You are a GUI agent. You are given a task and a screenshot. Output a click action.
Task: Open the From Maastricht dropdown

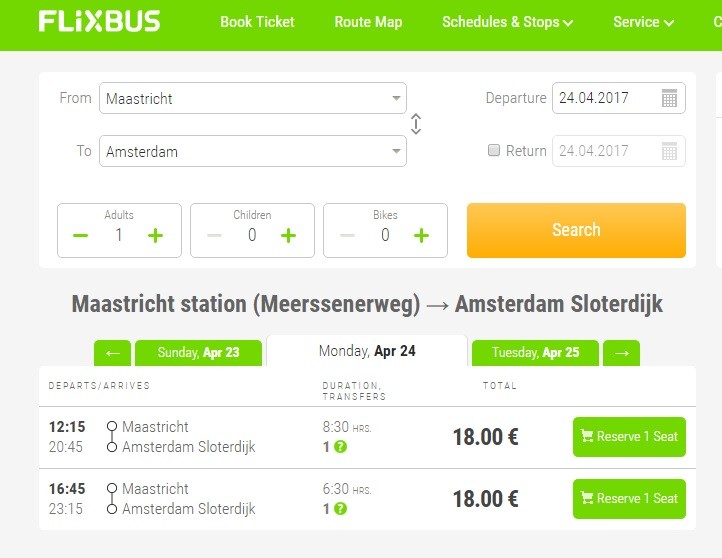tap(252, 98)
